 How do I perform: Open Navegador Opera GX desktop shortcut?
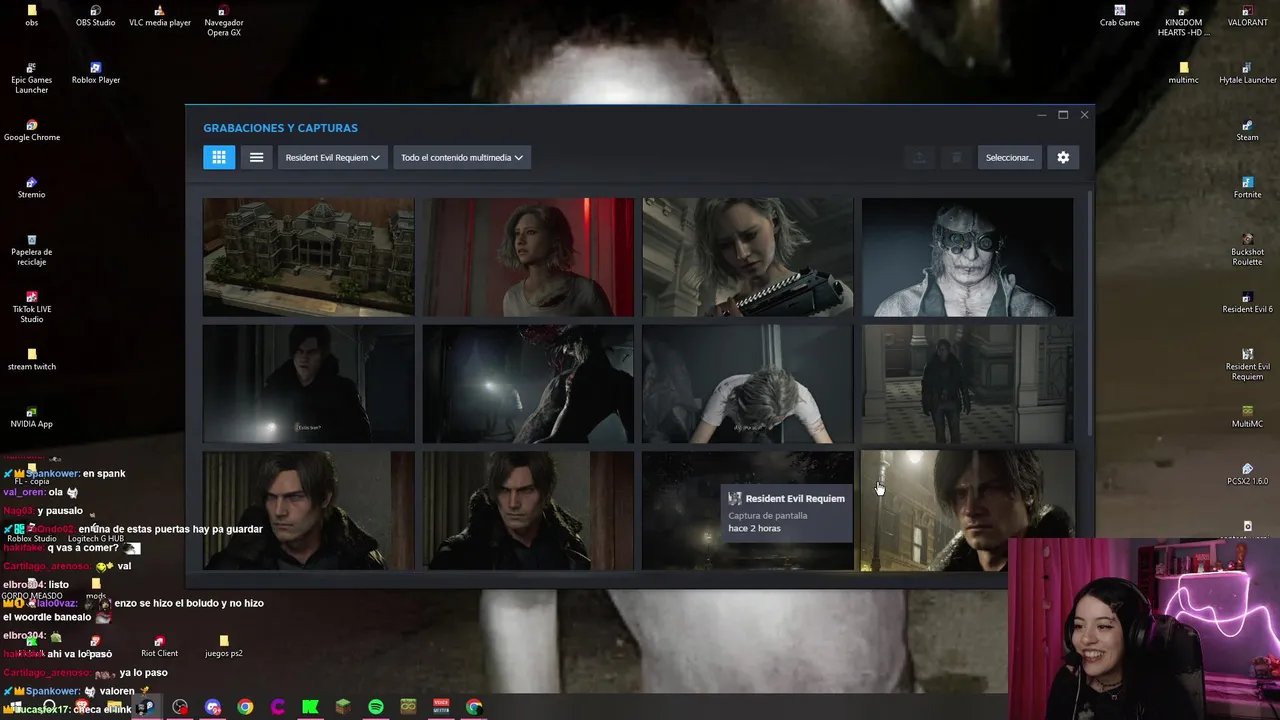[x=224, y=21]
